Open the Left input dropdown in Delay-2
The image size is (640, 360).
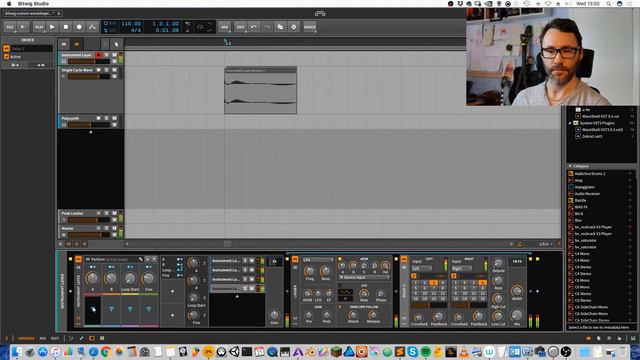(421, 269)
